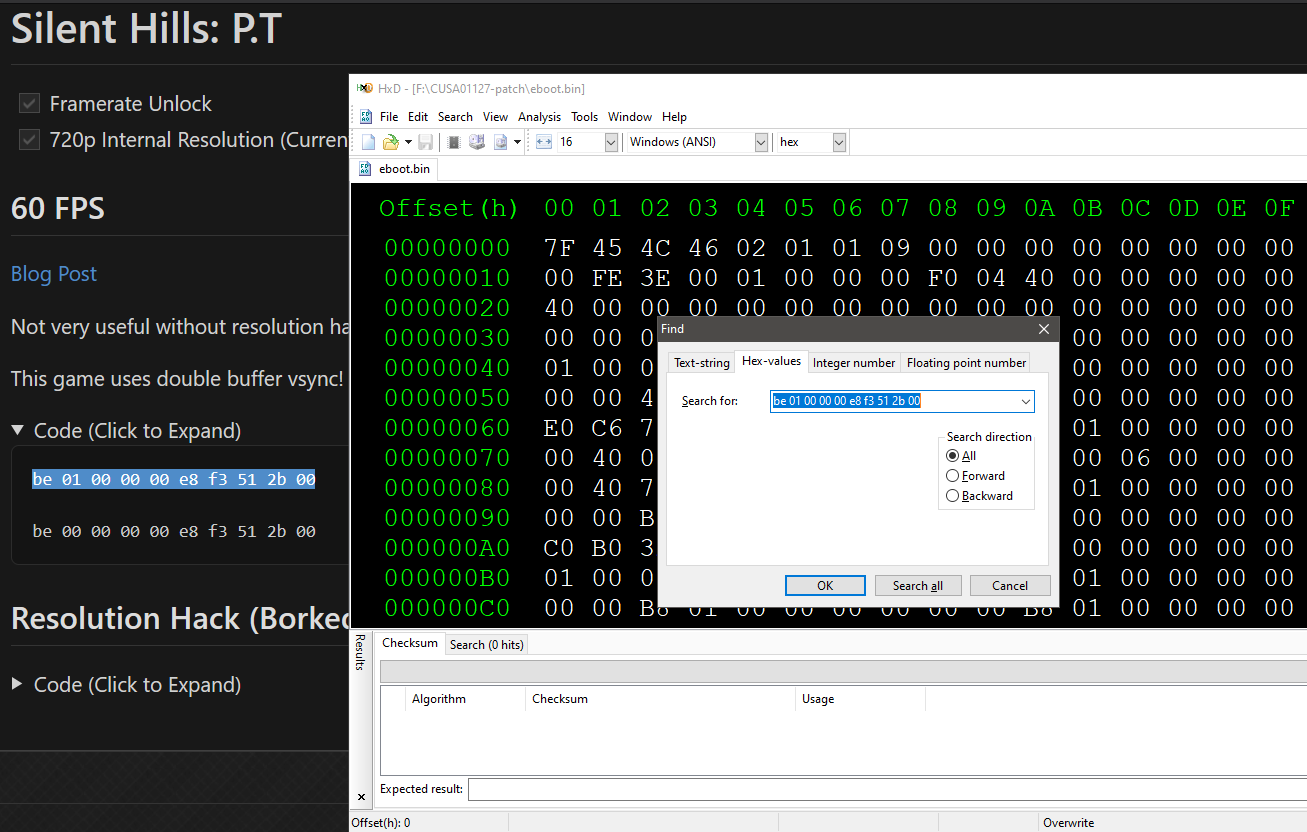Click the Algorithm column header

(465, 699)
